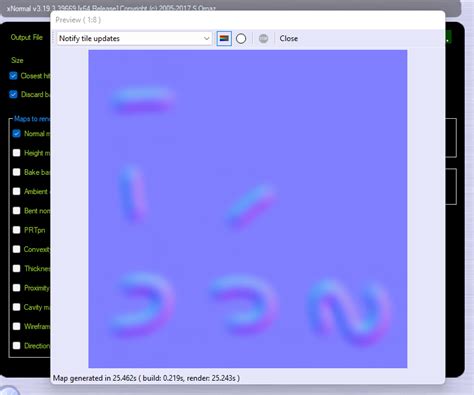The height and width of the screenshot is (395, 474).
Task: Close the Preview window
Action: [x=289, y=39]
